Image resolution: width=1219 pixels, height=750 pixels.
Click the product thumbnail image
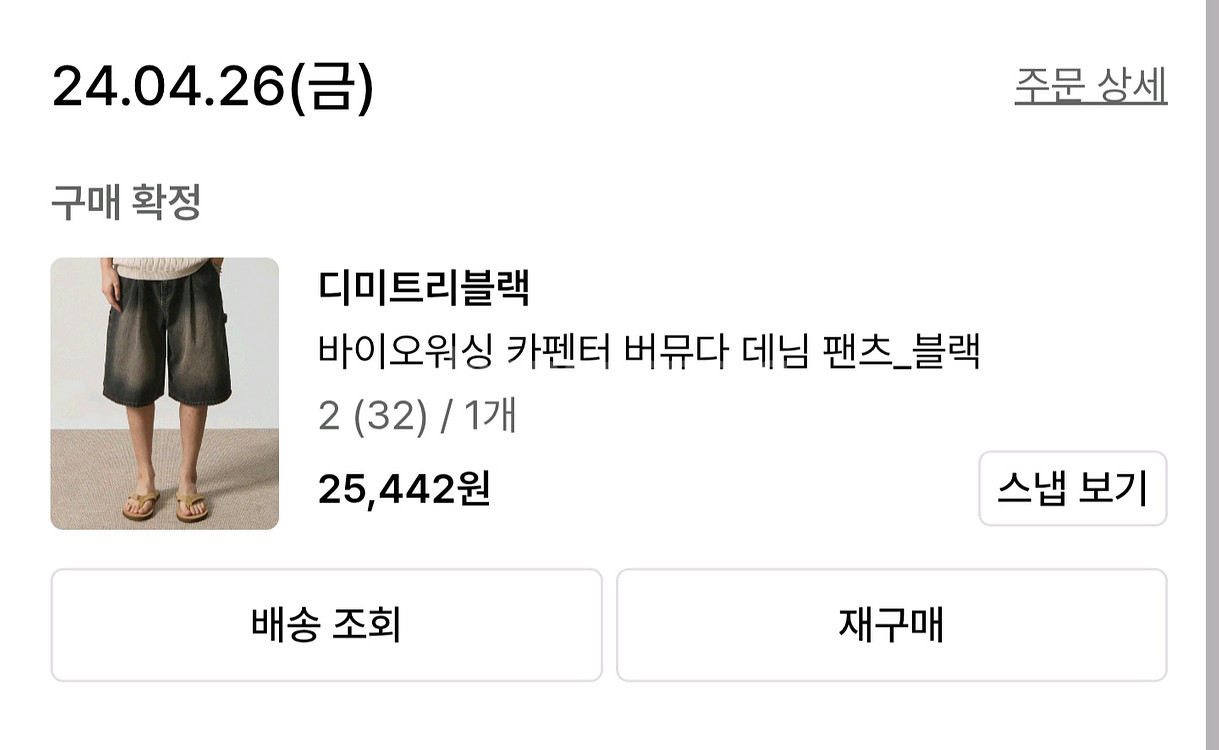tap(165, 393)
